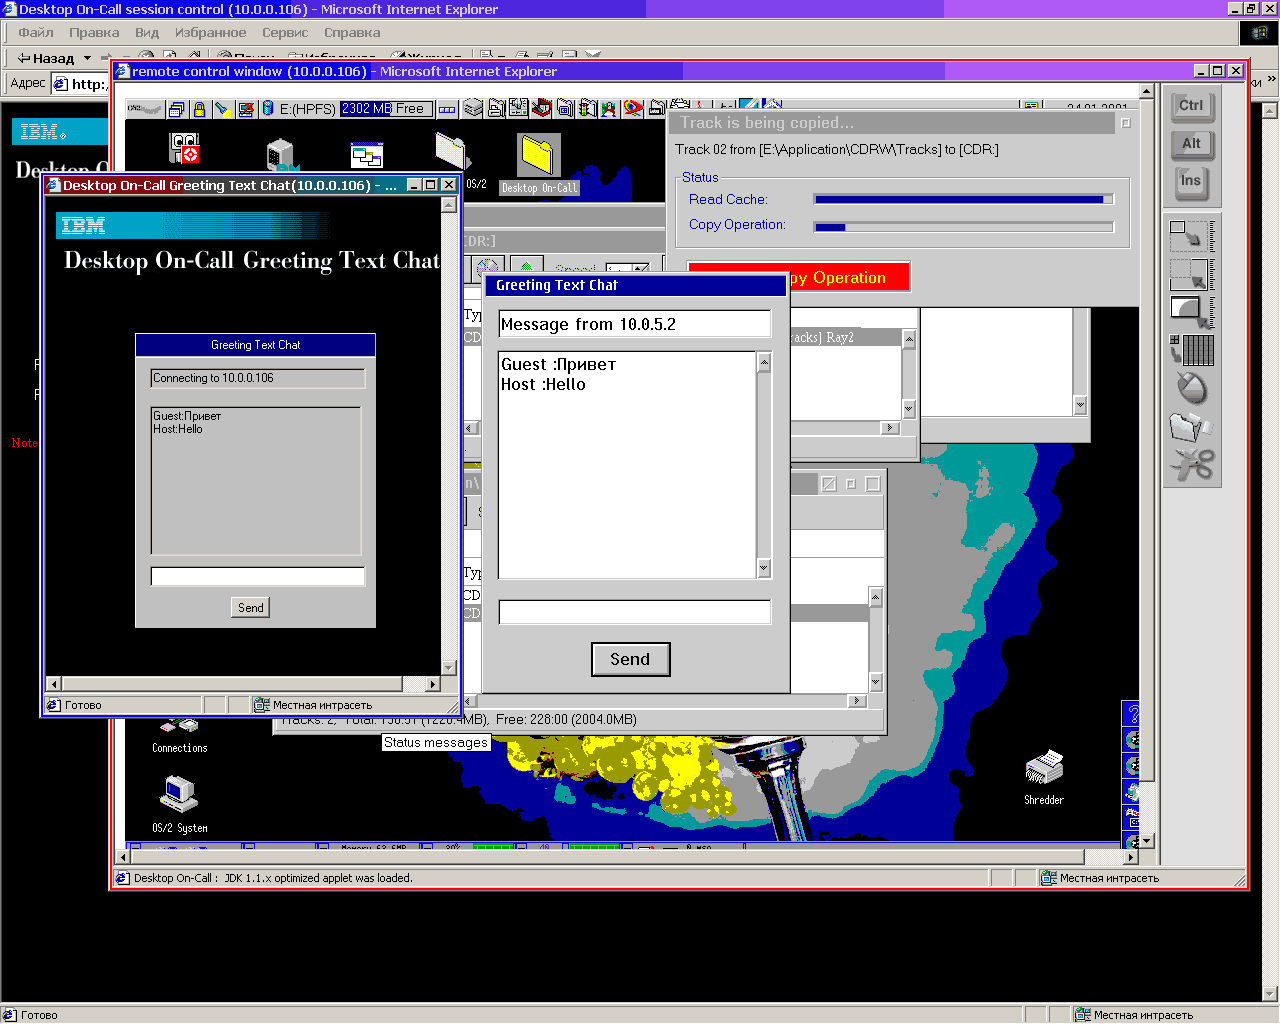
Task: Click the scissors clipboard icon in sidebar
Action: 1192,465
